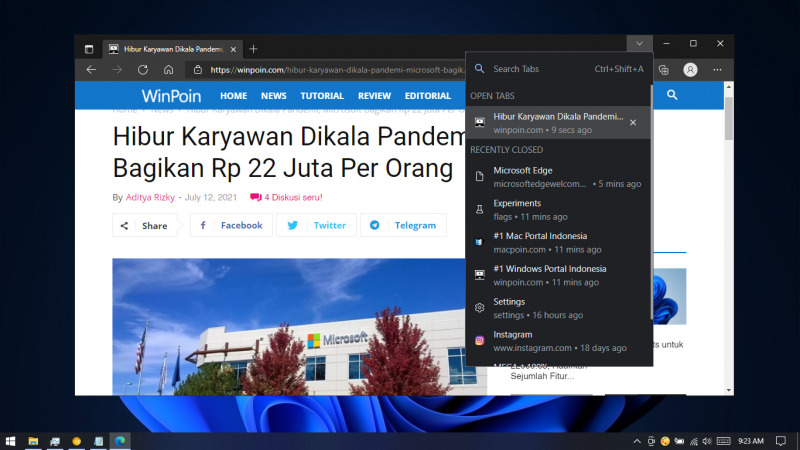Open the Windows Start menu
This screenshot has height=450, width=800.
tap(10, 441)
